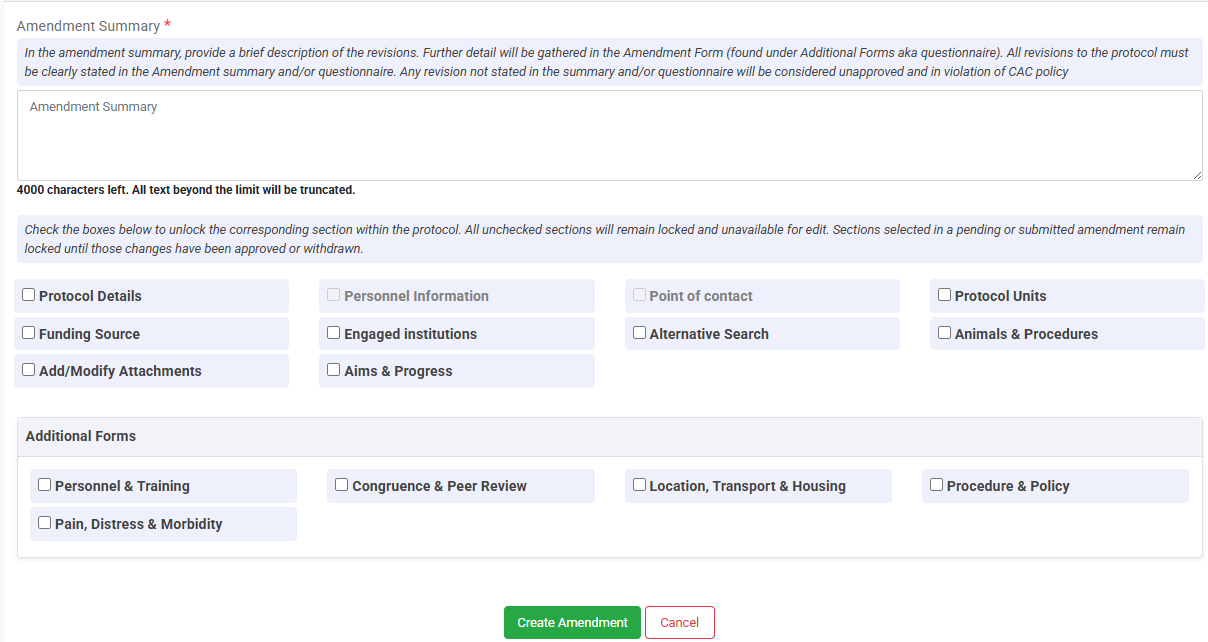Check the Alternative Search box

tap(639, 331)
